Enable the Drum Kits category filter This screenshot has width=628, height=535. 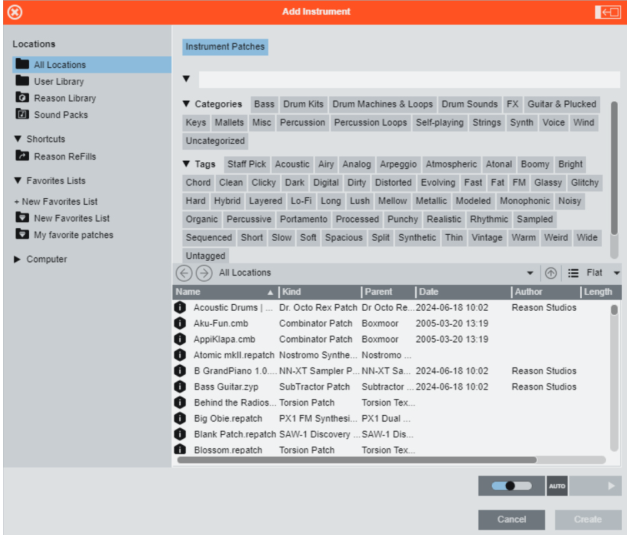(x=303, y=104)
